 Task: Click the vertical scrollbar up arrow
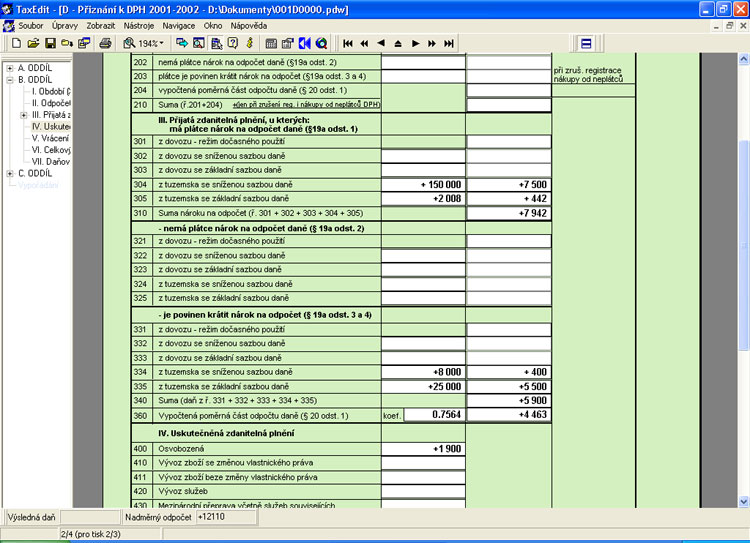pos(744,59)
